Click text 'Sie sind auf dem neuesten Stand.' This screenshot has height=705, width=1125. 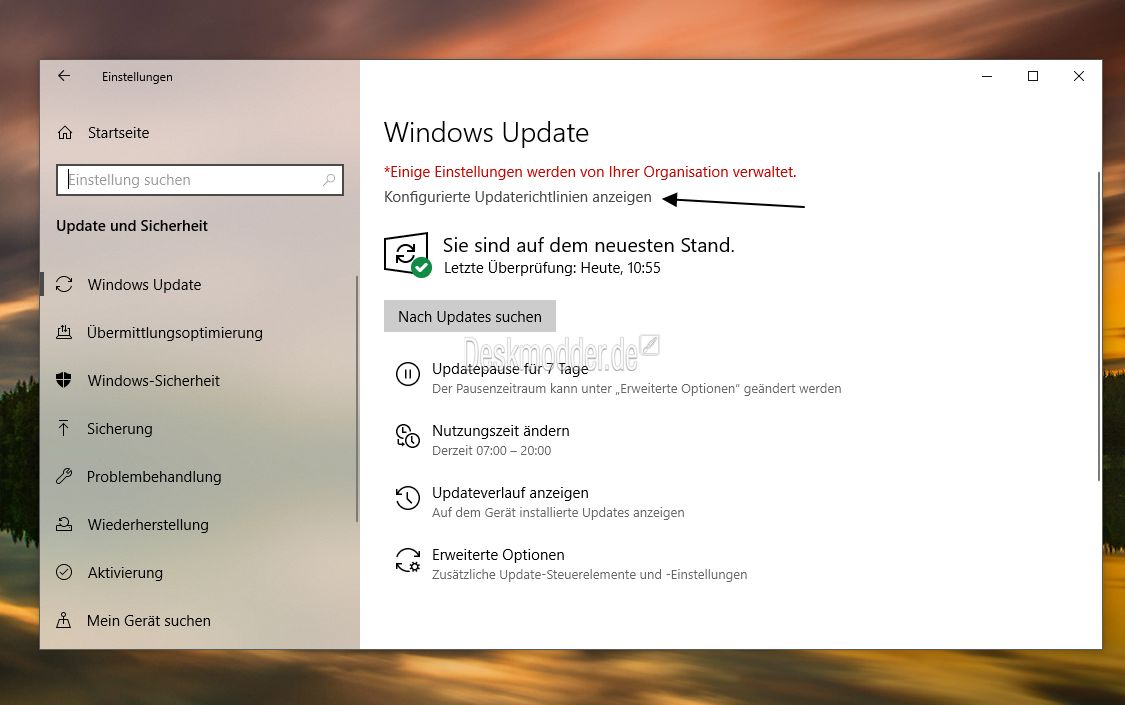pos(588,245)
